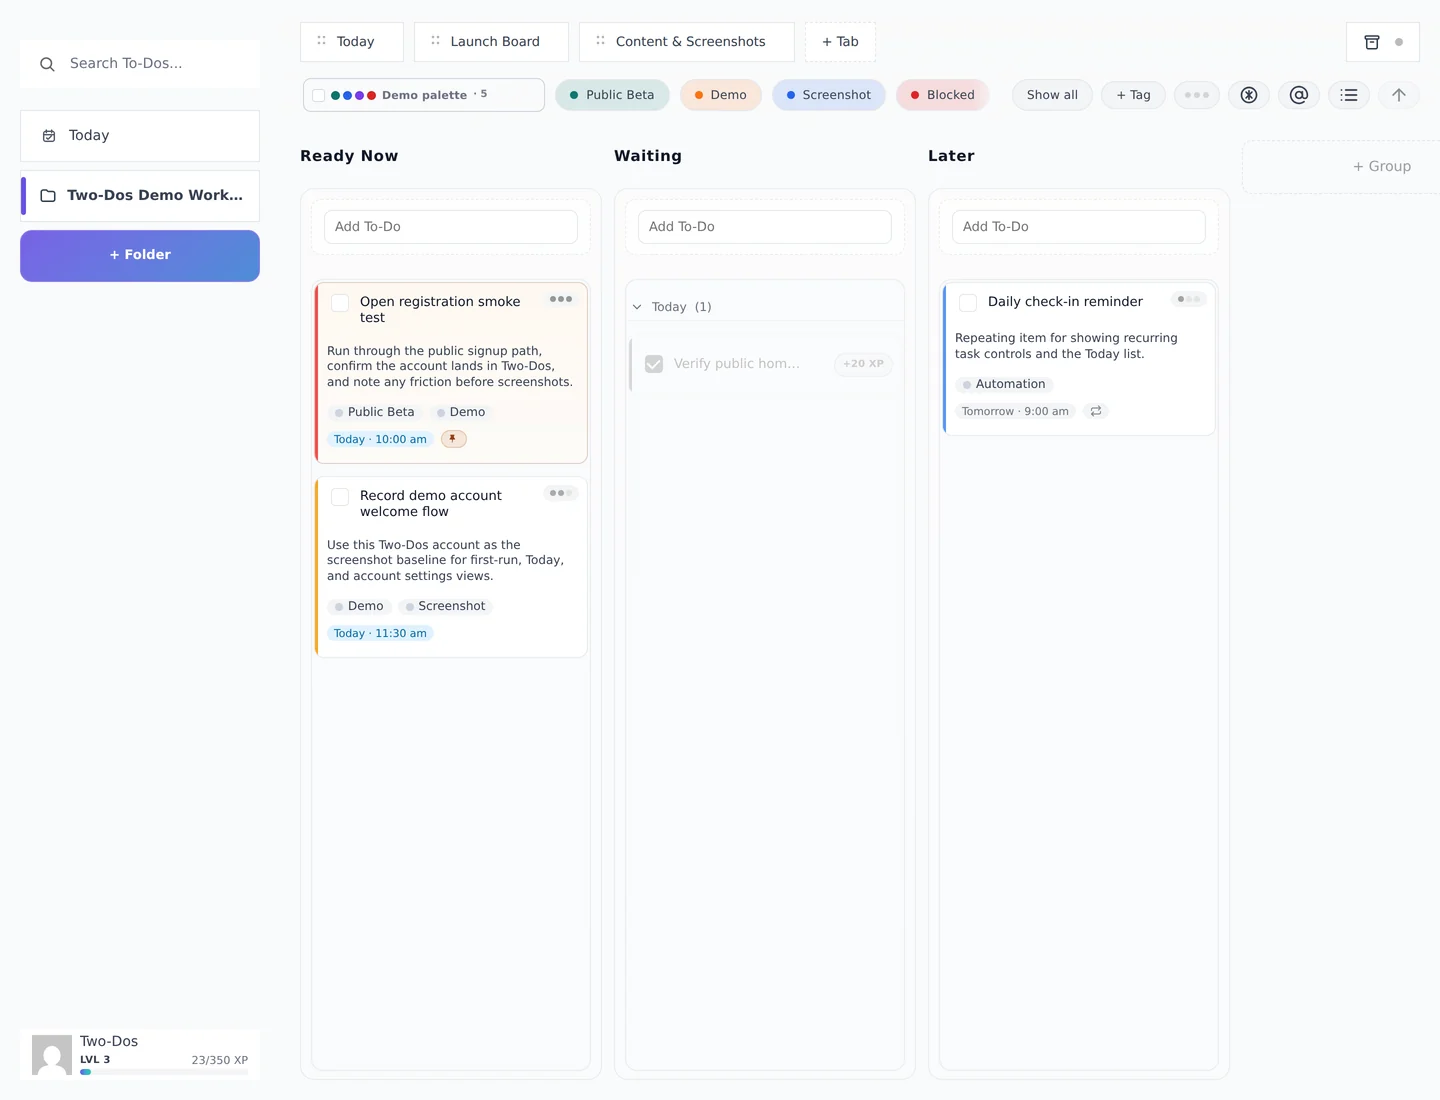Click the repeat icon on Daily check-in

point(1096,411)
